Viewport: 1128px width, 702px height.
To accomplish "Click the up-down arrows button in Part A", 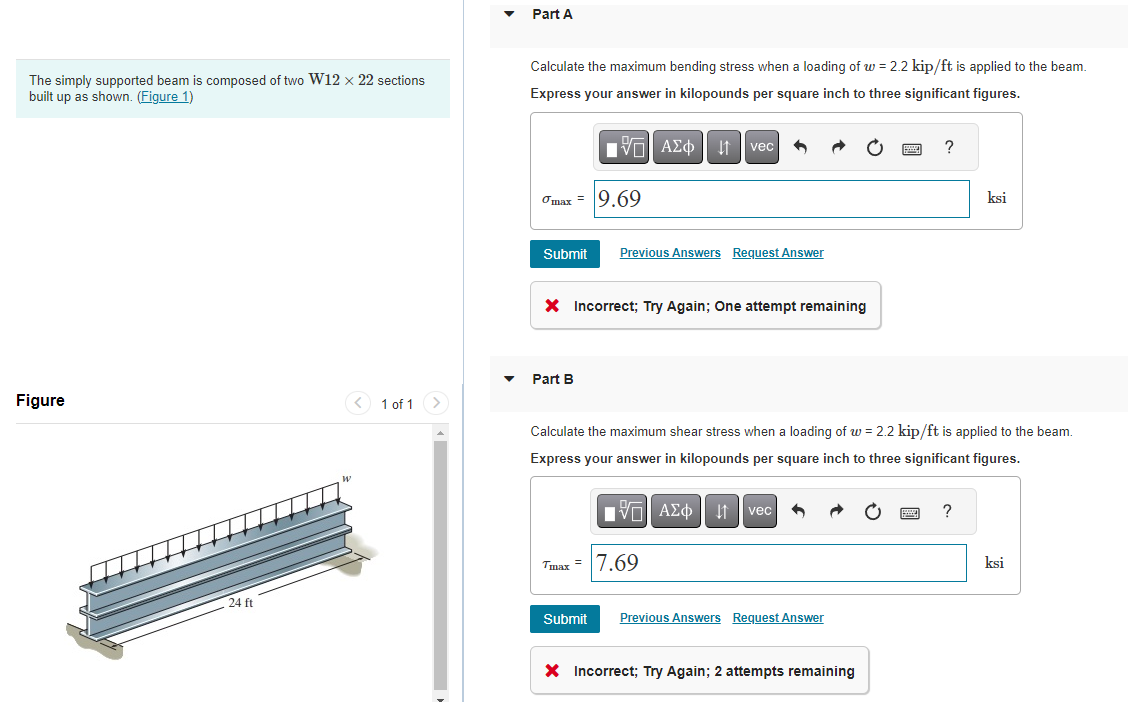I will coord(724,147).
